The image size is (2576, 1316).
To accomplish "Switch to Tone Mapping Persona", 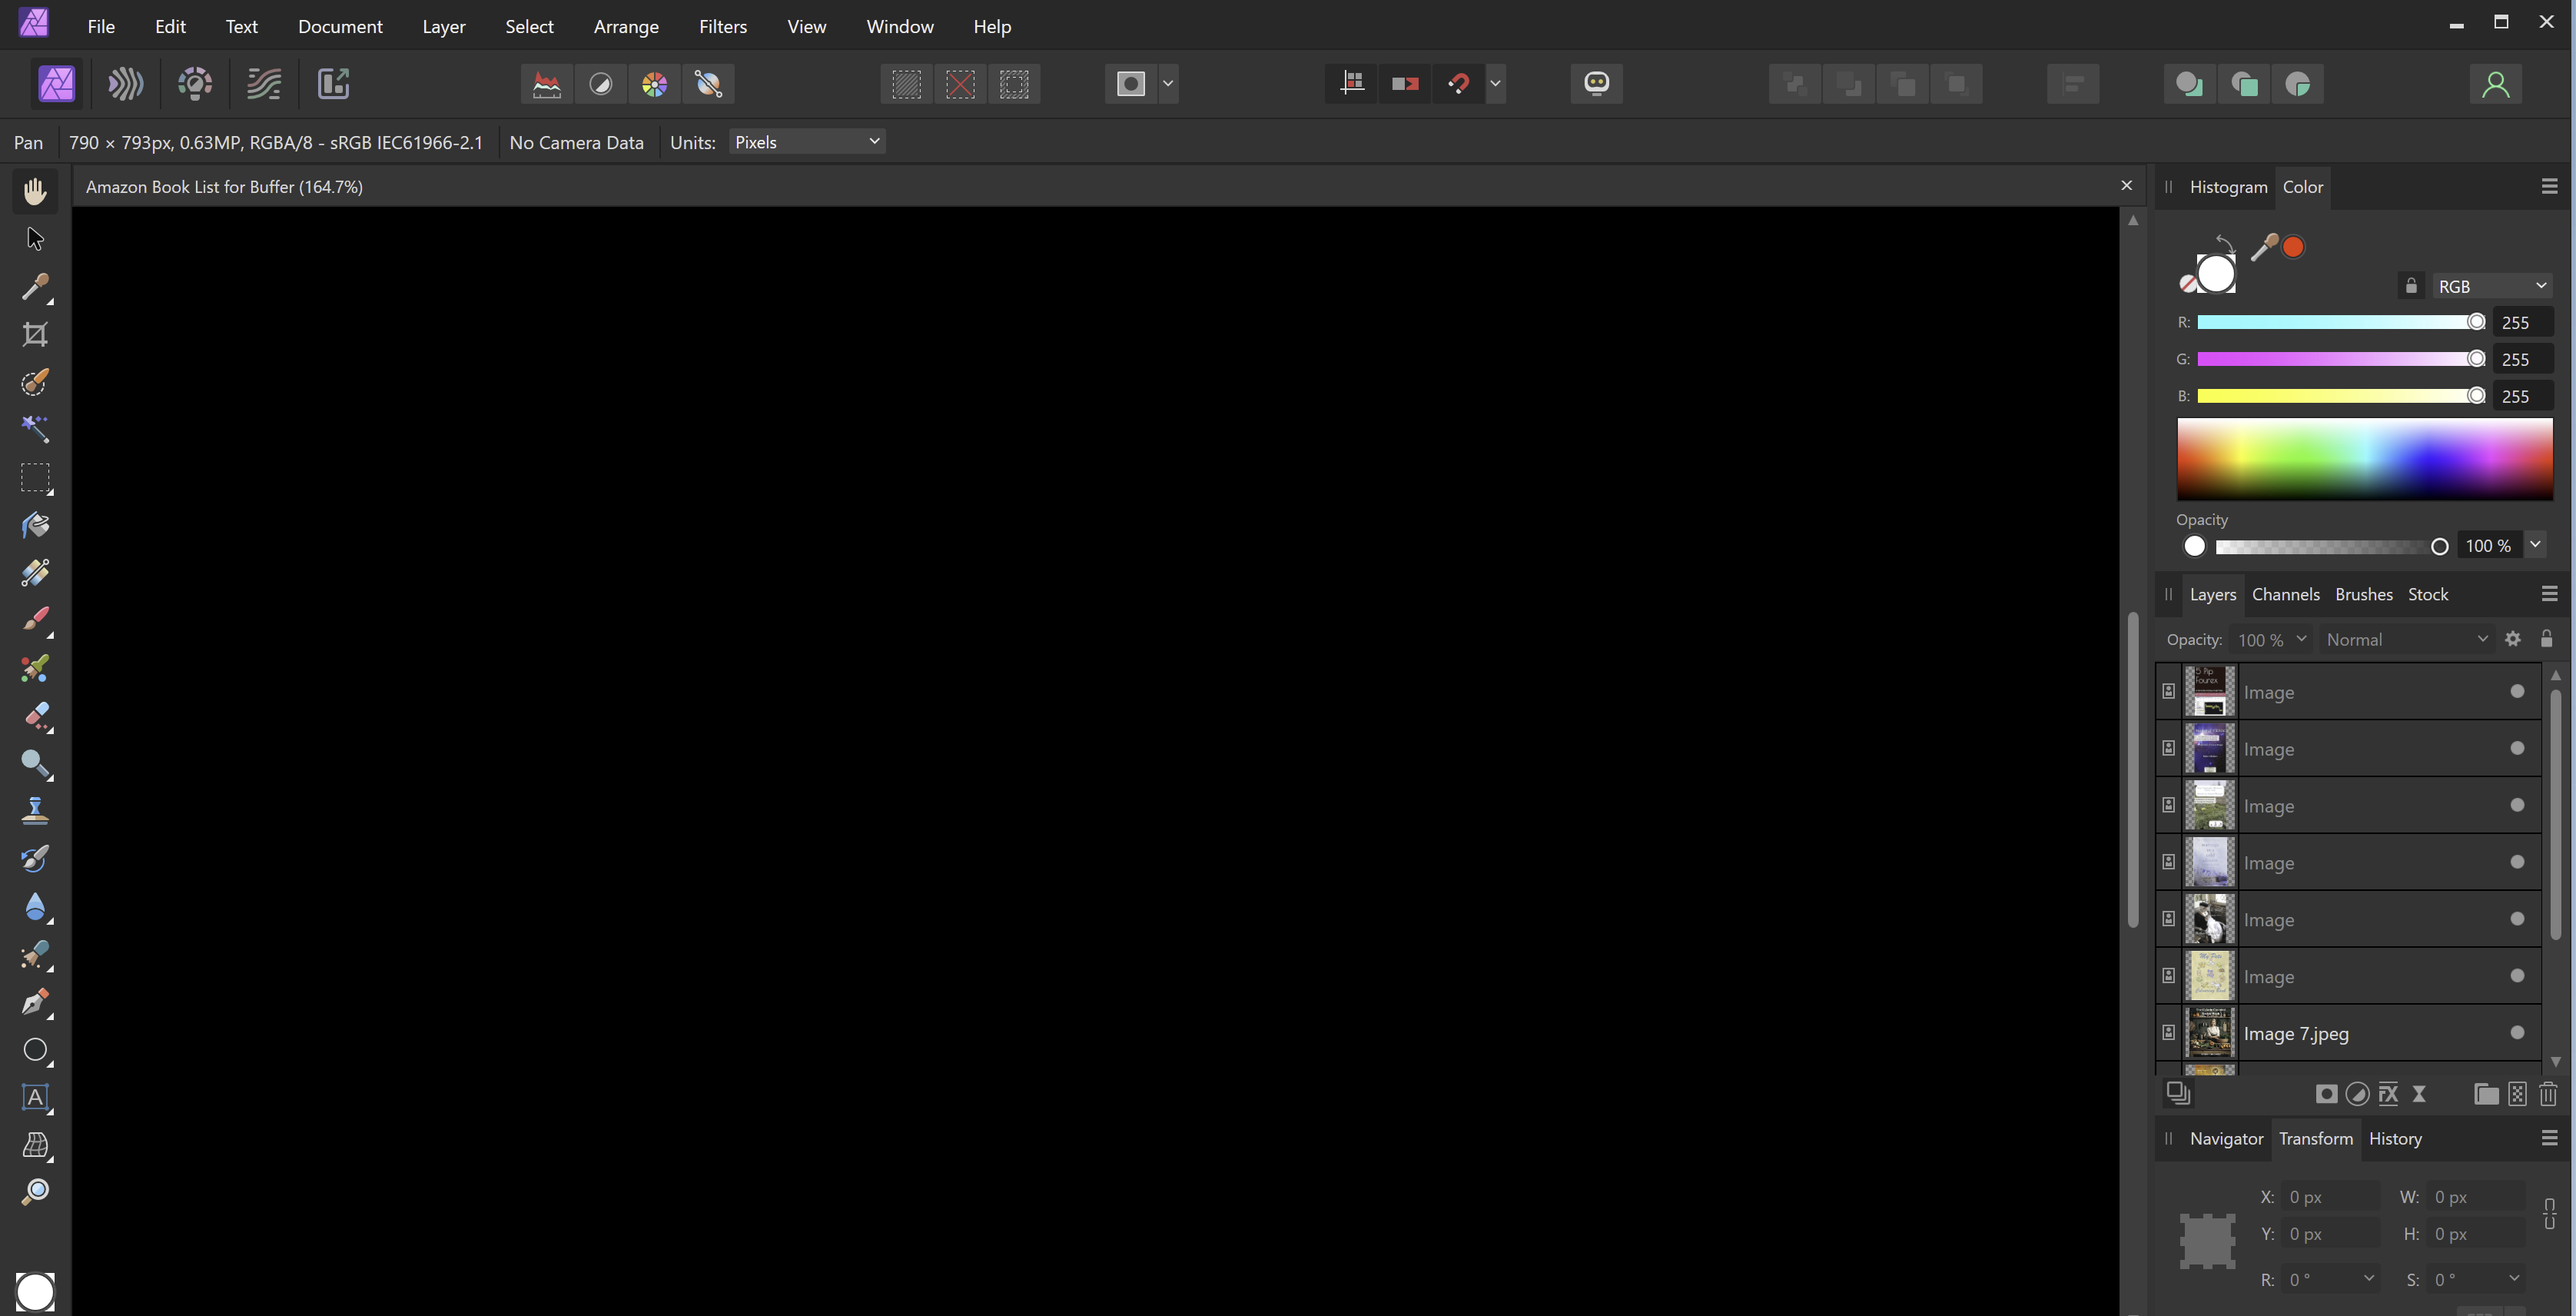I will [264, 84].
